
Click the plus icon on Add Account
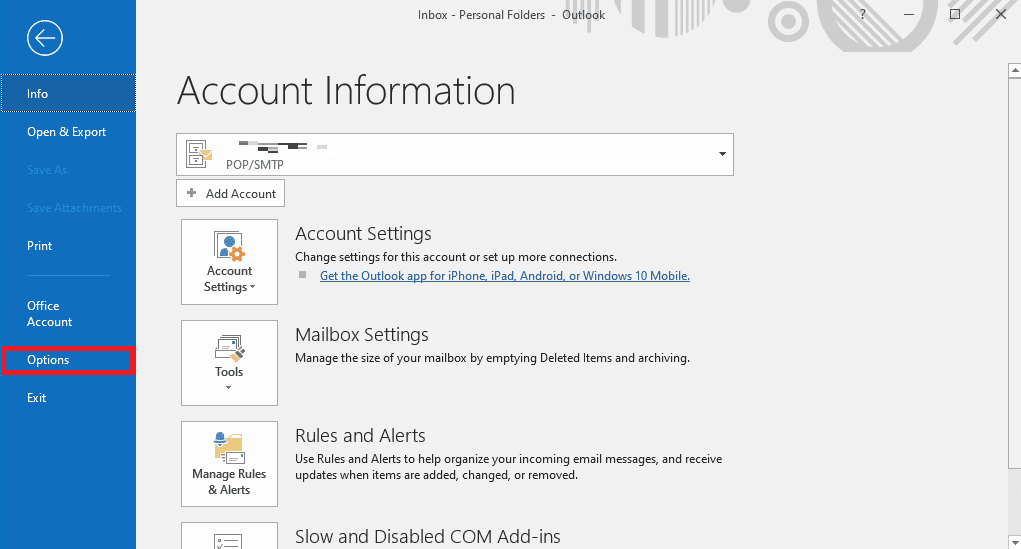(x=191, y=193)
